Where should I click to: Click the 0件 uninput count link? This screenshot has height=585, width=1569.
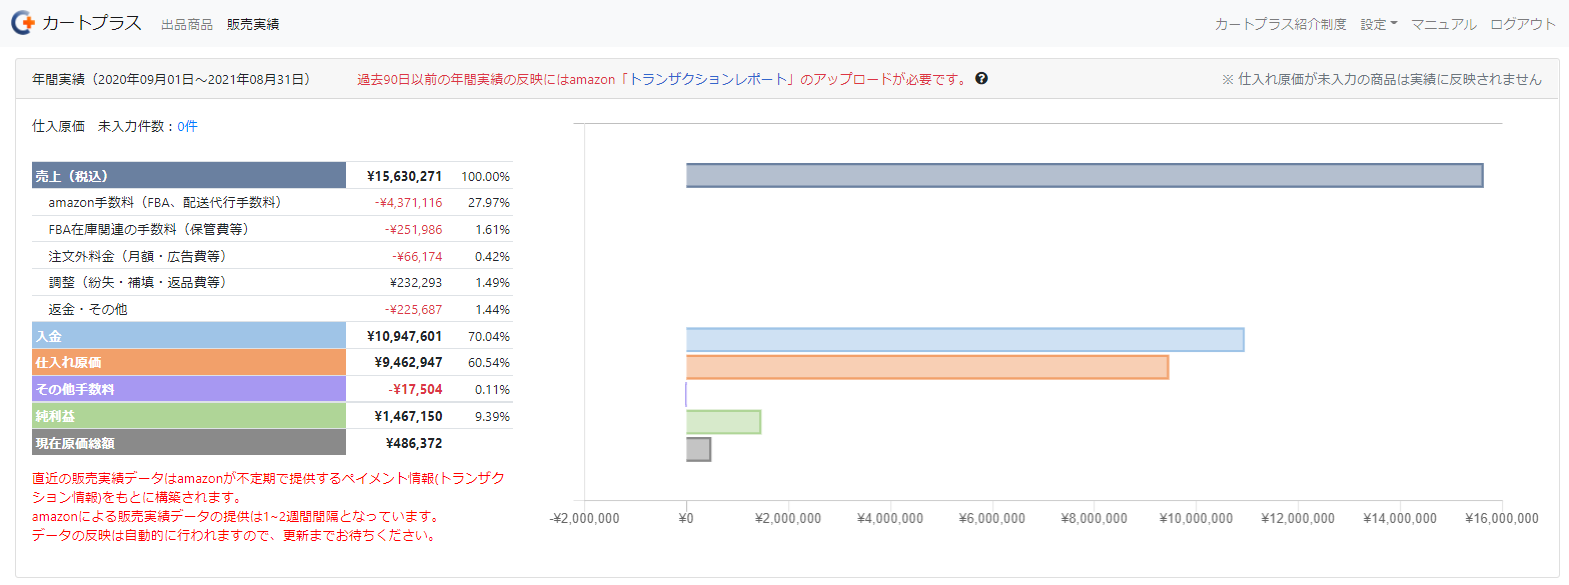tap(187, 126)
